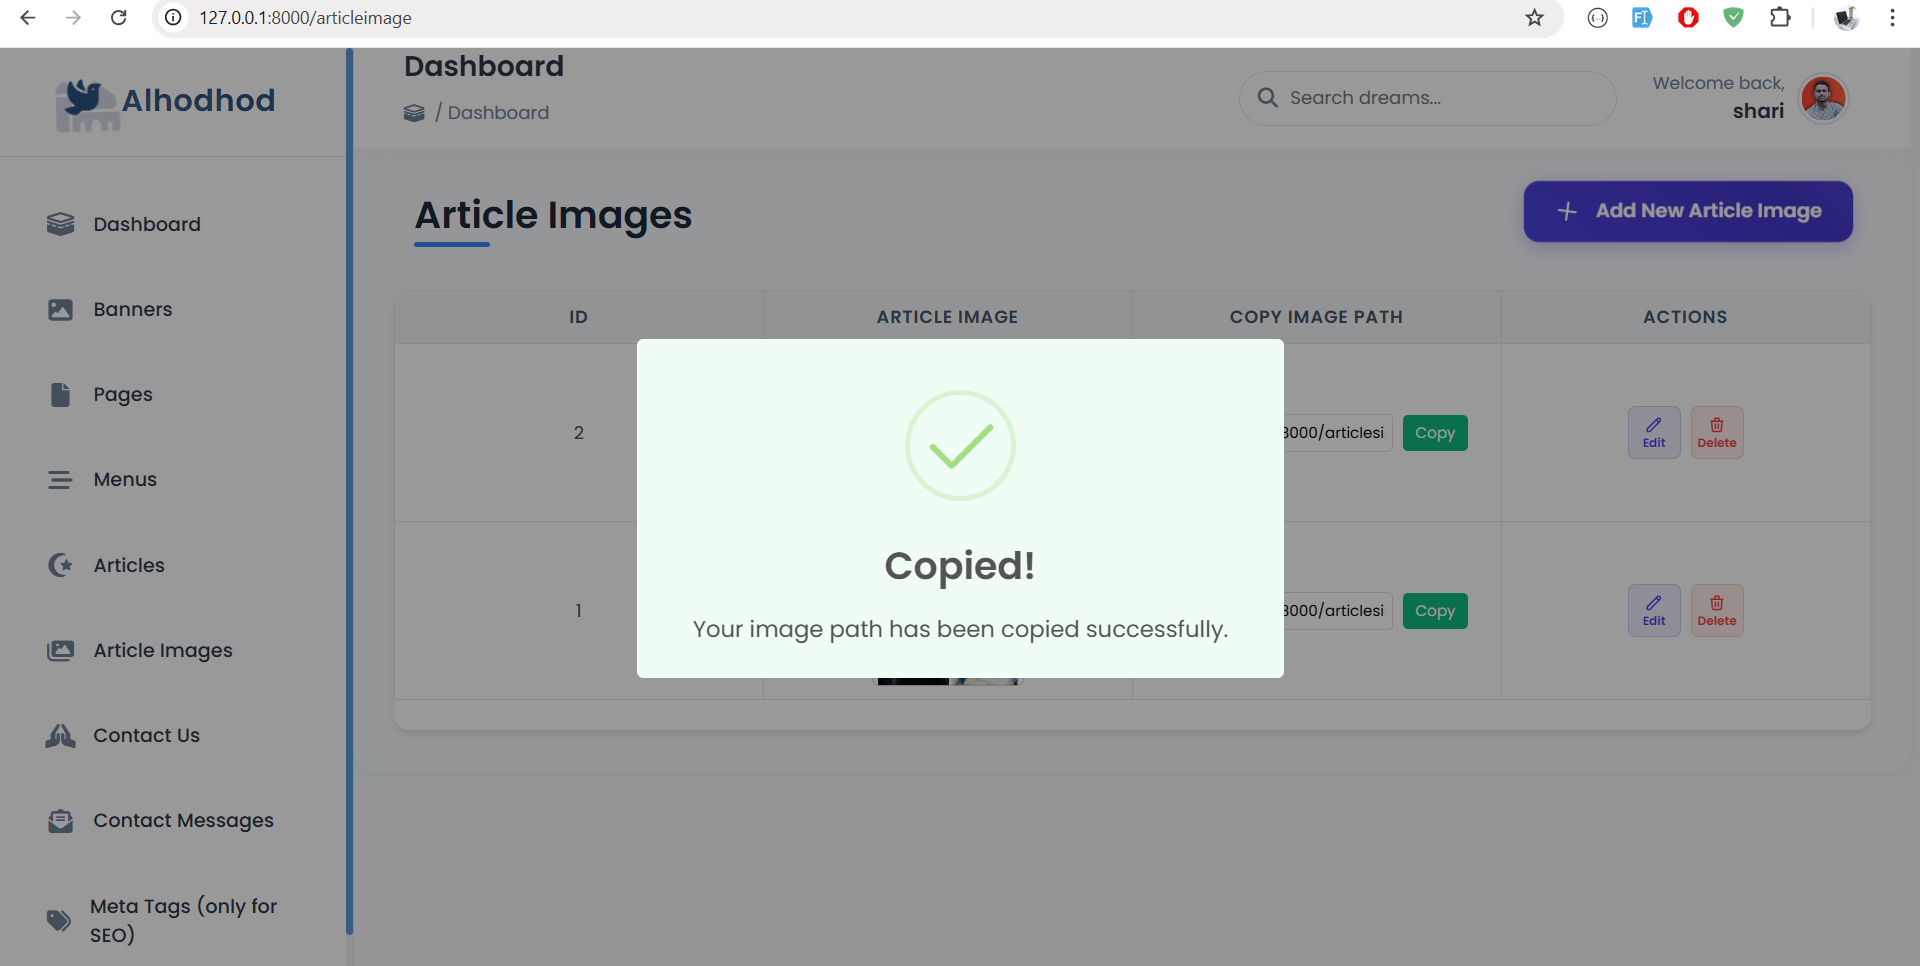The image size is (1920, 966).
Task: Click the Pages file icon
Action: 60,395
